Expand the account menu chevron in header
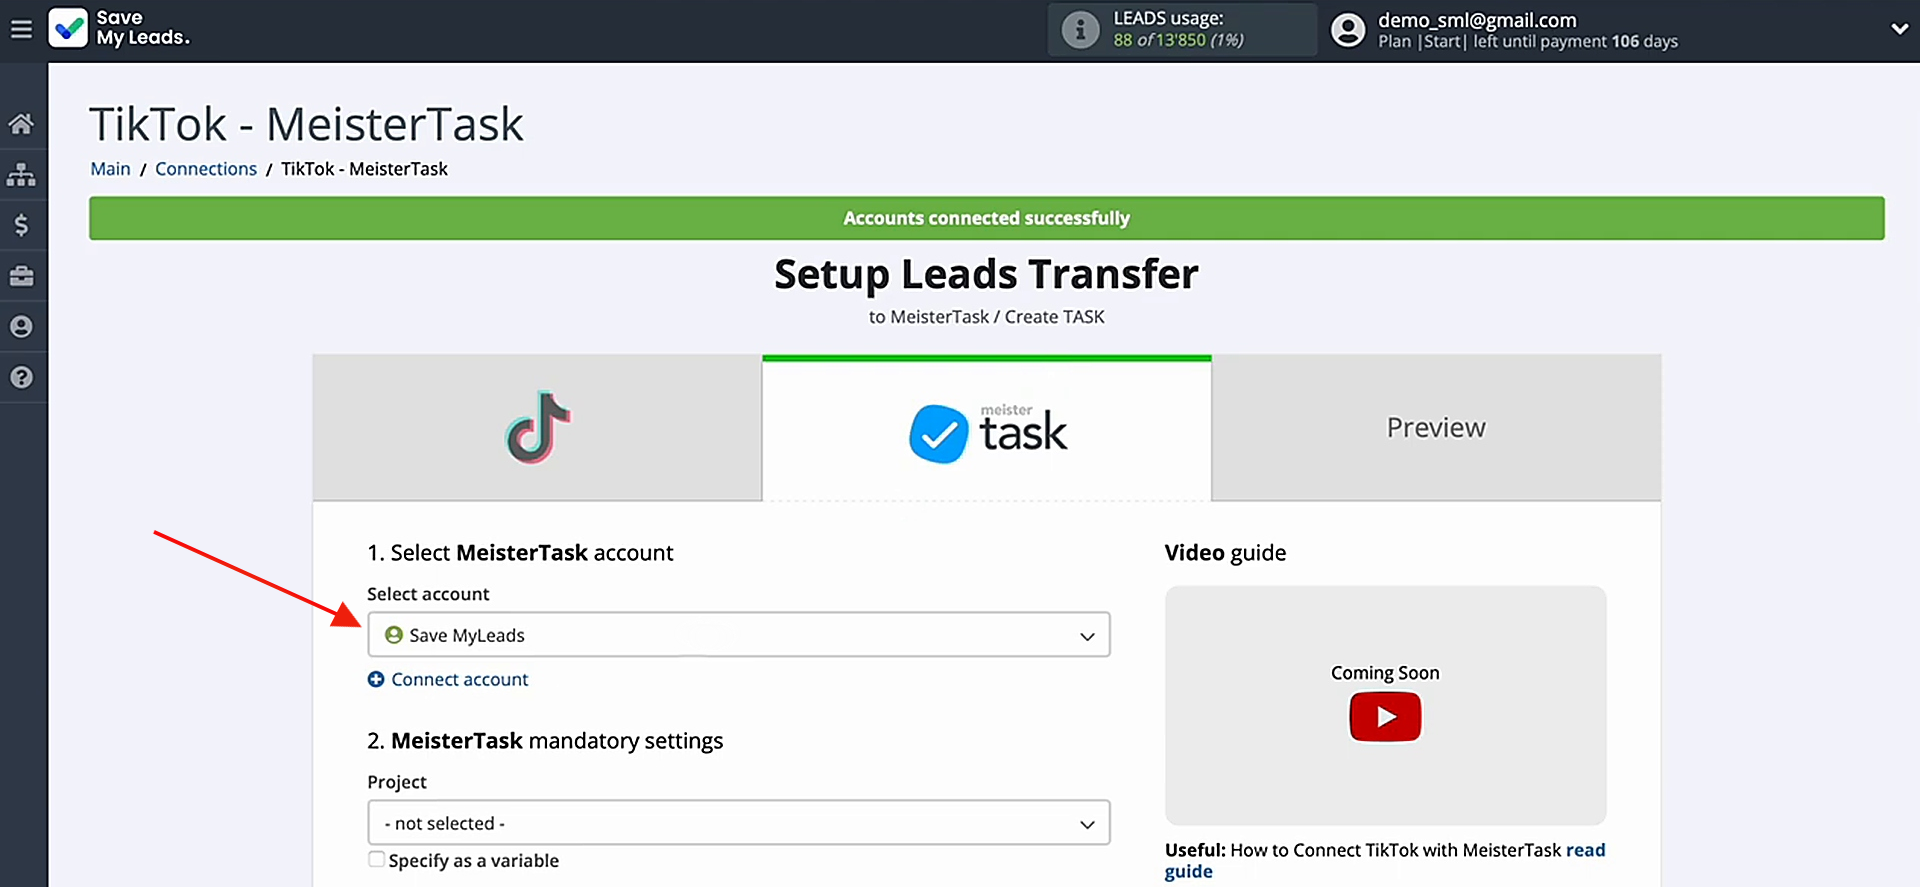The image size is (1920, 887). [1899, 30]
